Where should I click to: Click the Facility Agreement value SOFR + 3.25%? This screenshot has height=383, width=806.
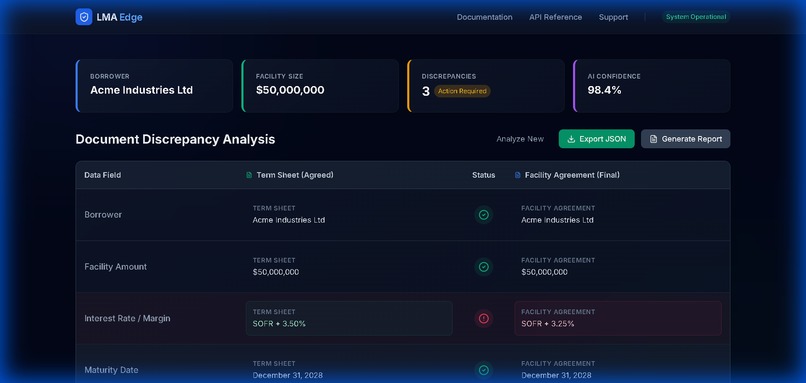pos(548,324)
